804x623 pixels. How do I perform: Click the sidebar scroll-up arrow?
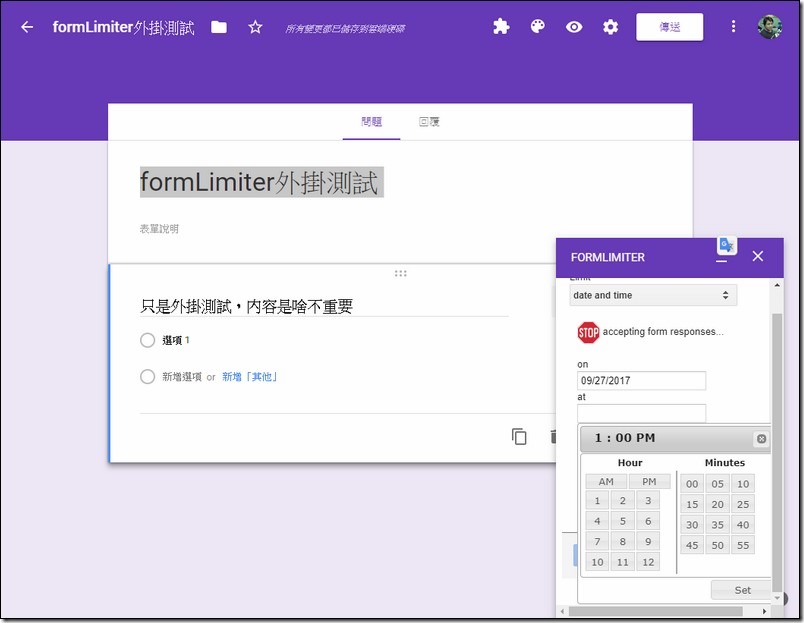point(777,285)
